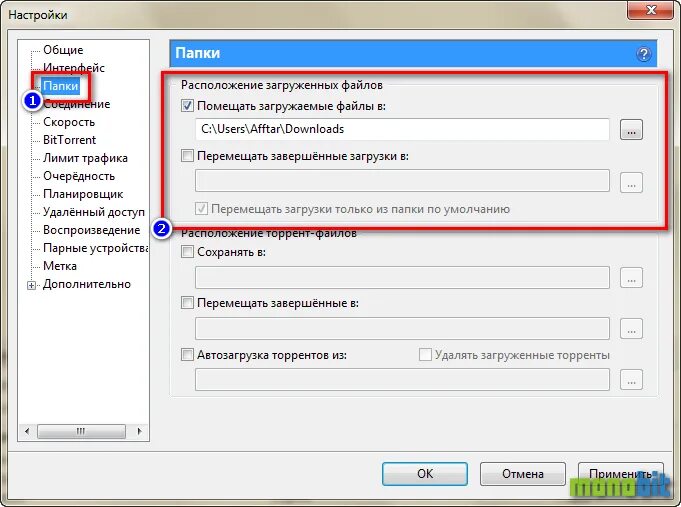Browse folder for downloaded files location

[631, 129]
